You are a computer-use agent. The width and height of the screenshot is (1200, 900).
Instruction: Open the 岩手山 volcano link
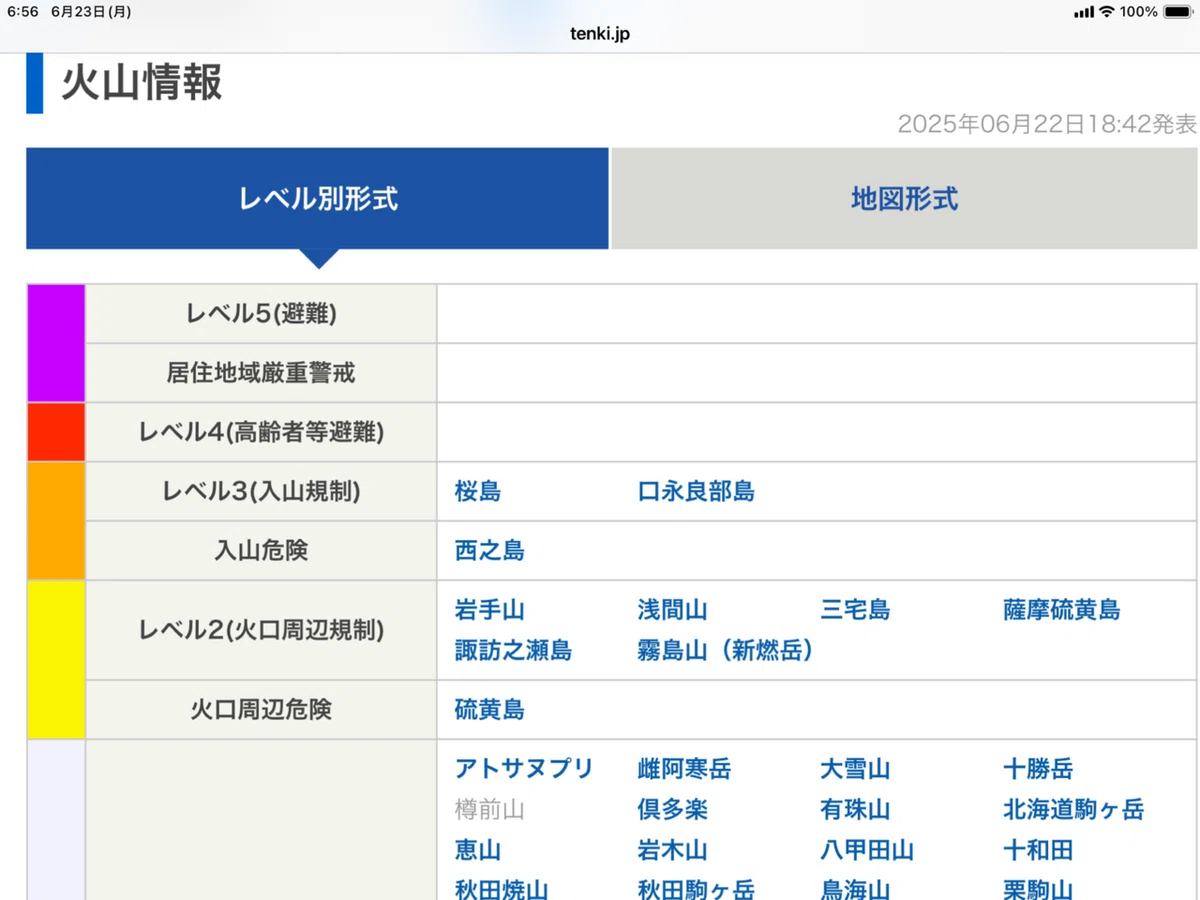click(490, 610)
